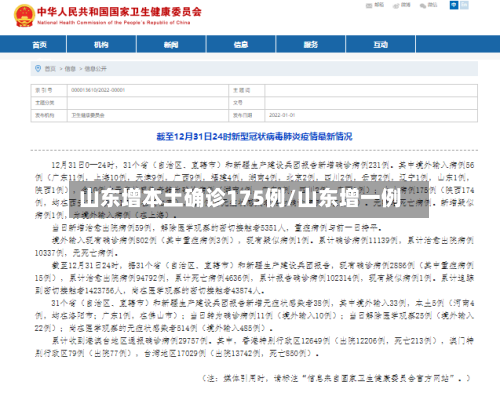Viewport: 500px width, 400px height.
Task: Click the WeChat bubble icon in the top bar
Action: pyautogui.click(x=423, y=6)
